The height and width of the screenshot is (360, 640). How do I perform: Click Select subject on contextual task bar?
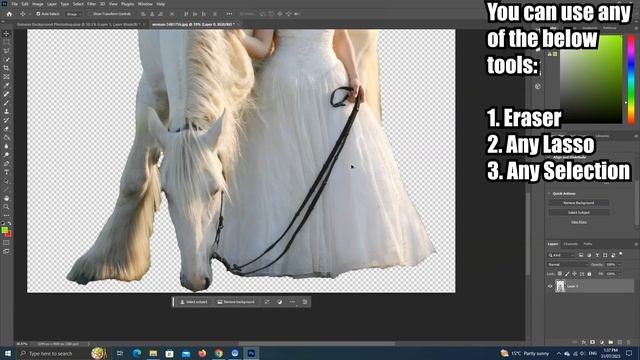(194, 302)
